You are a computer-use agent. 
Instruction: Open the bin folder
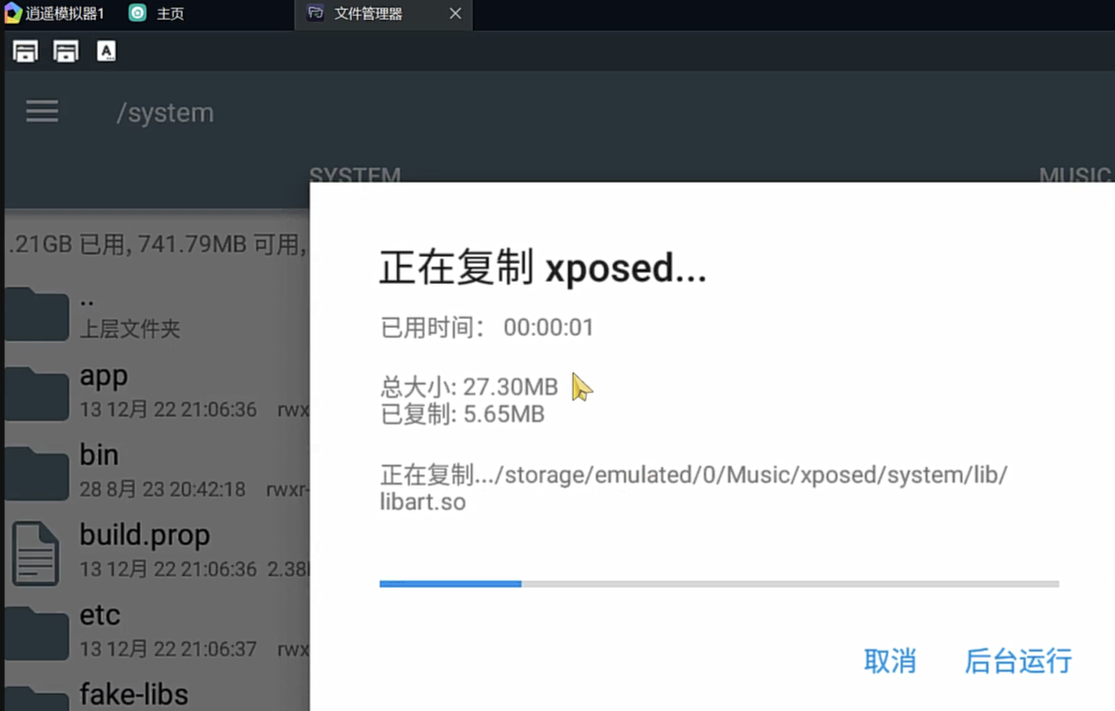pos(156,472)
